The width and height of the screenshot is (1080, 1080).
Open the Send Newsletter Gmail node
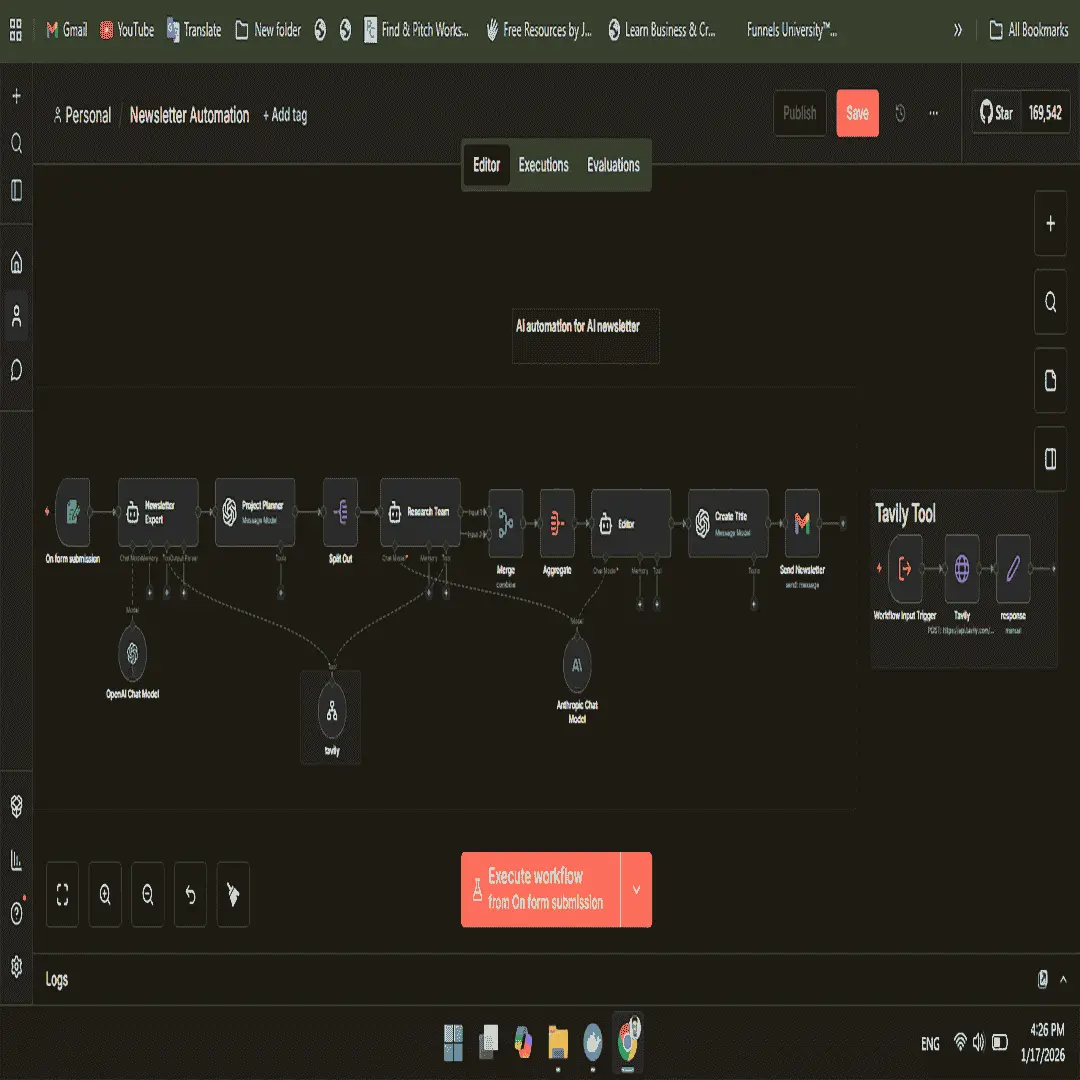tap(802, 521)
